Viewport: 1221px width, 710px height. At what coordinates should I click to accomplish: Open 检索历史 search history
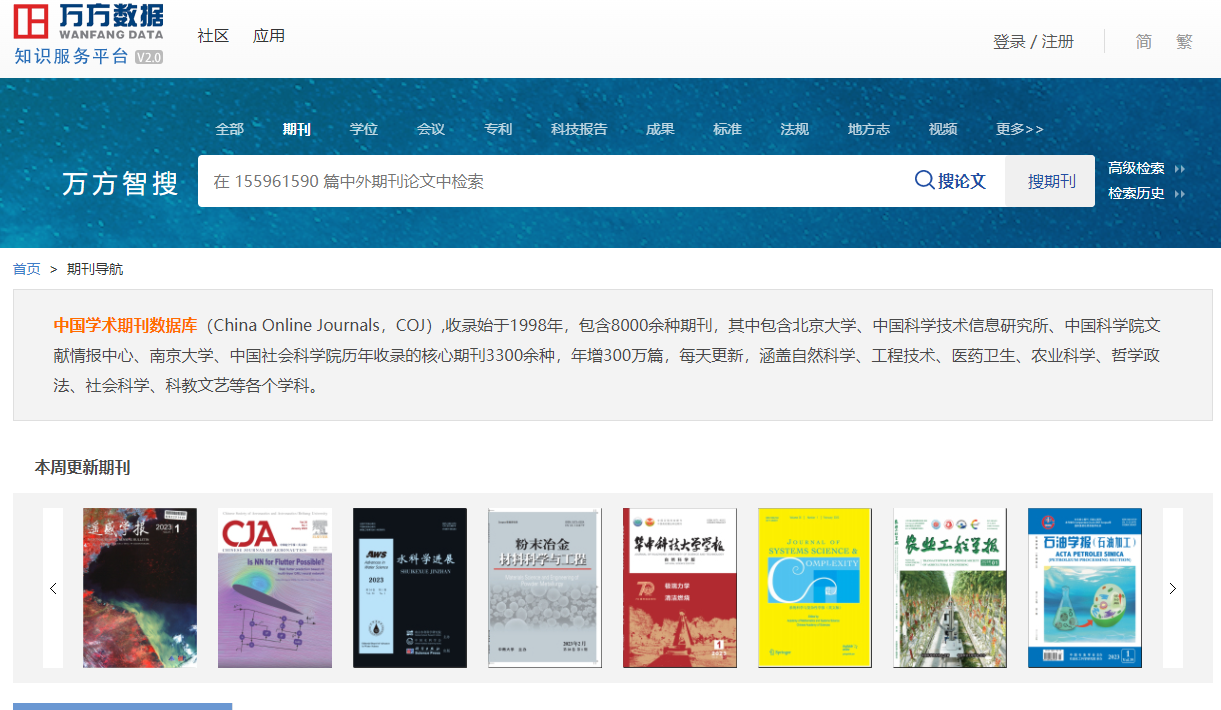click(1136, 193)
